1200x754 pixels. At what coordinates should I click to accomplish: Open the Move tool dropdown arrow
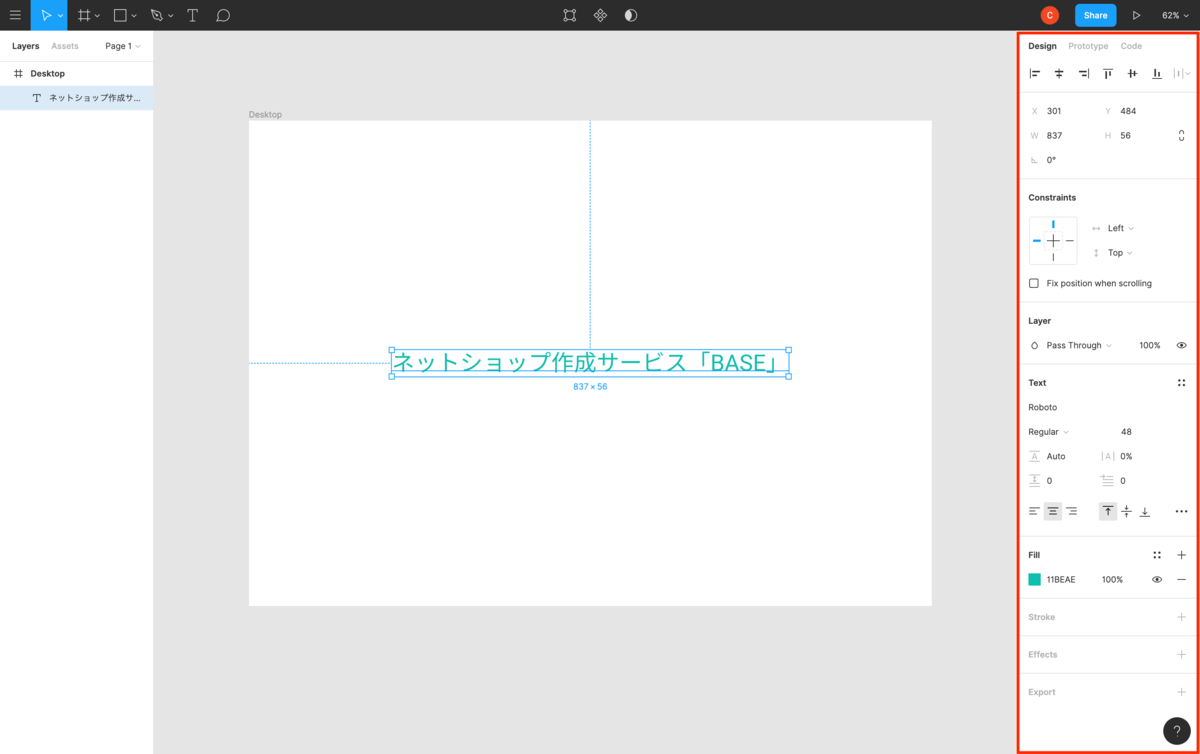coord(61,16)
